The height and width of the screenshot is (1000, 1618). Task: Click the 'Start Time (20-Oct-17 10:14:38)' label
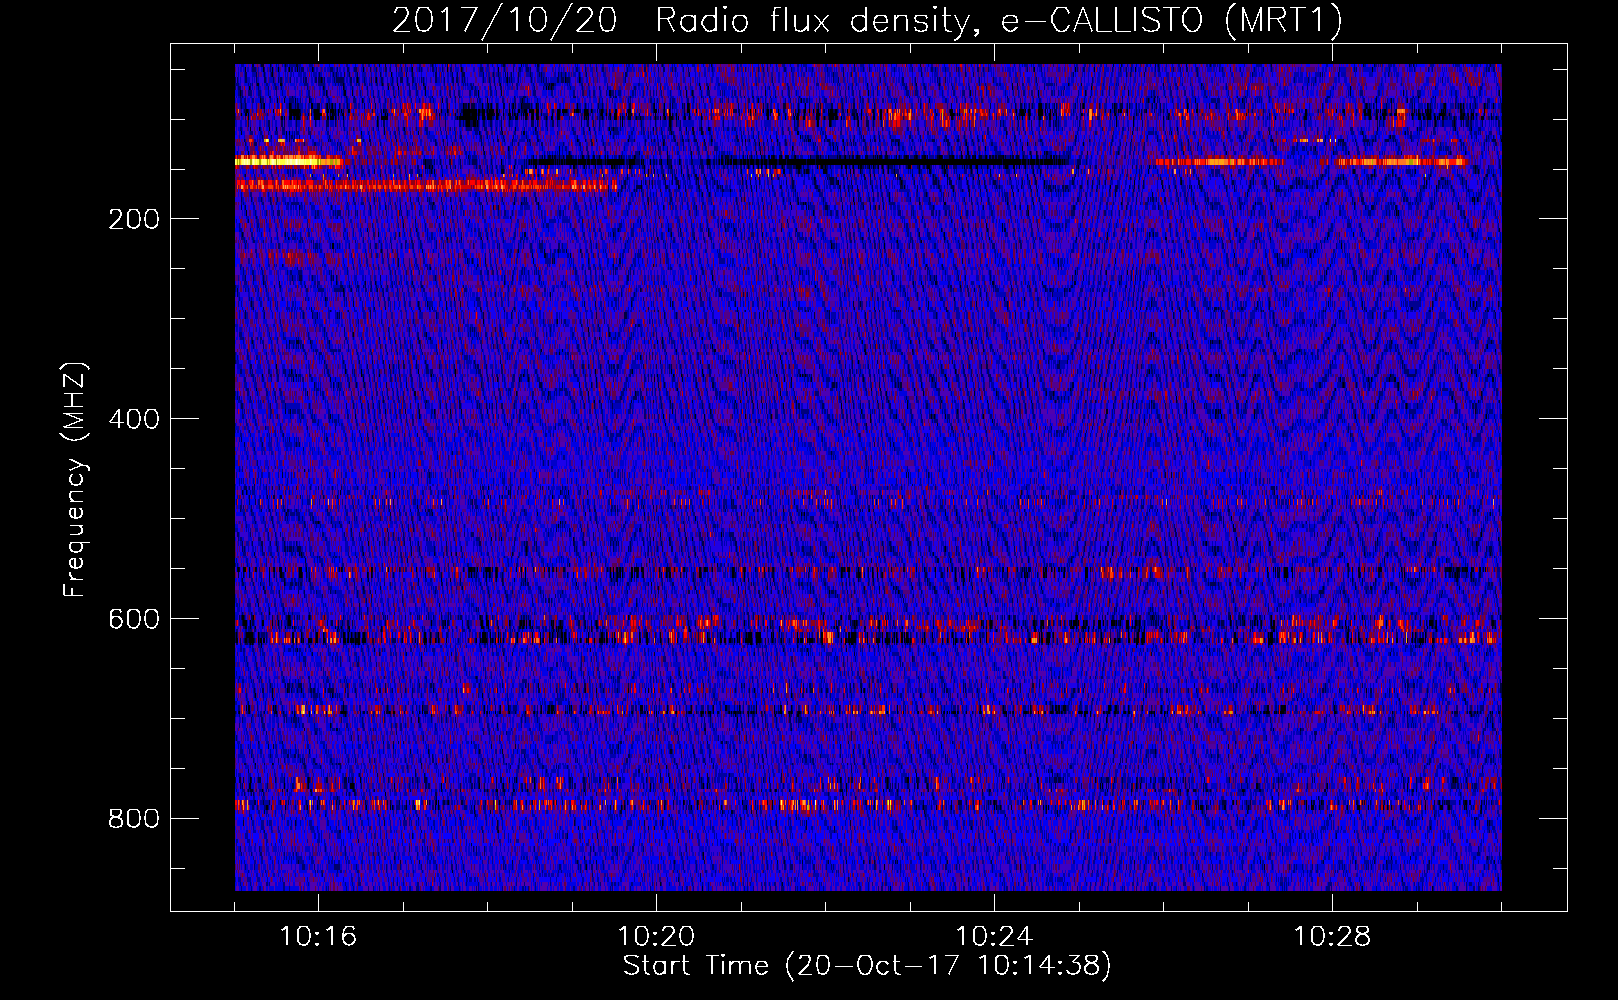click(x=867, y=966)
